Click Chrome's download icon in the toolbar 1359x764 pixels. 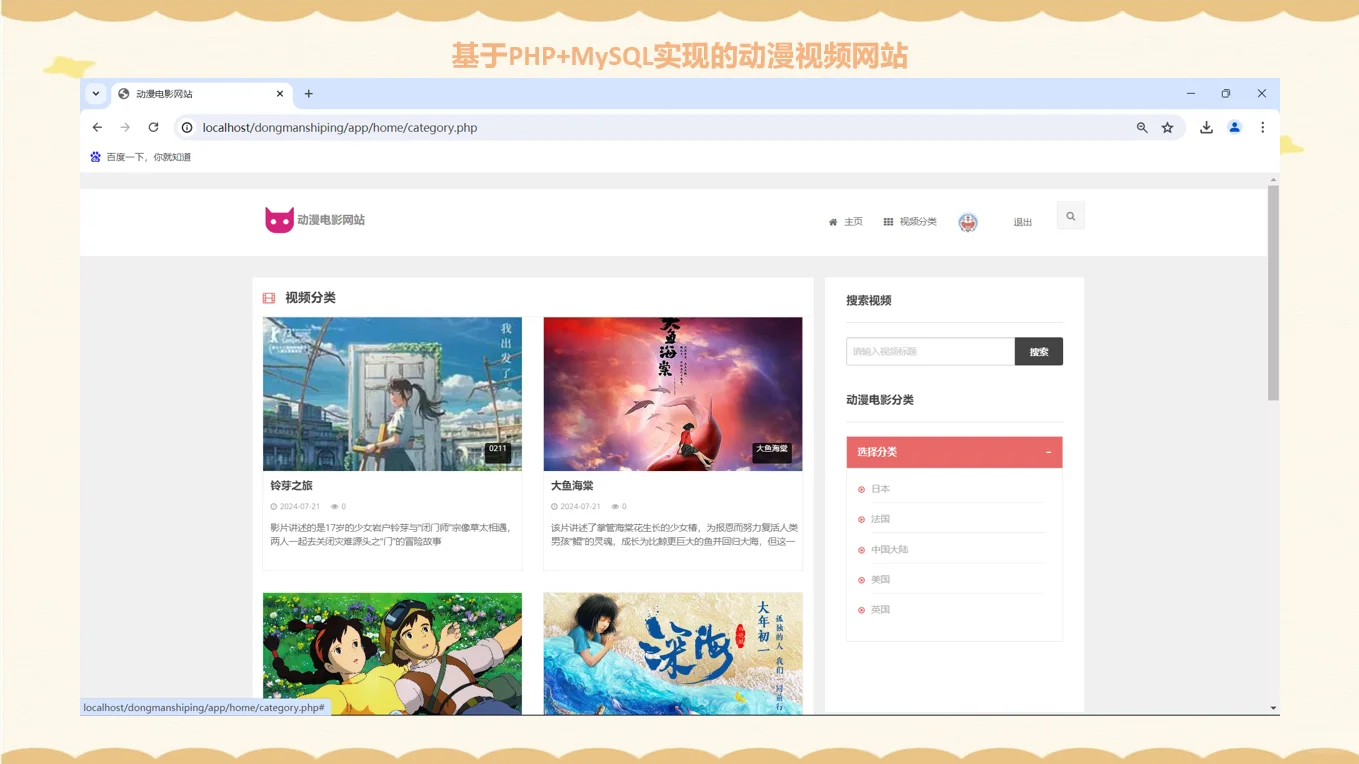1205,127
